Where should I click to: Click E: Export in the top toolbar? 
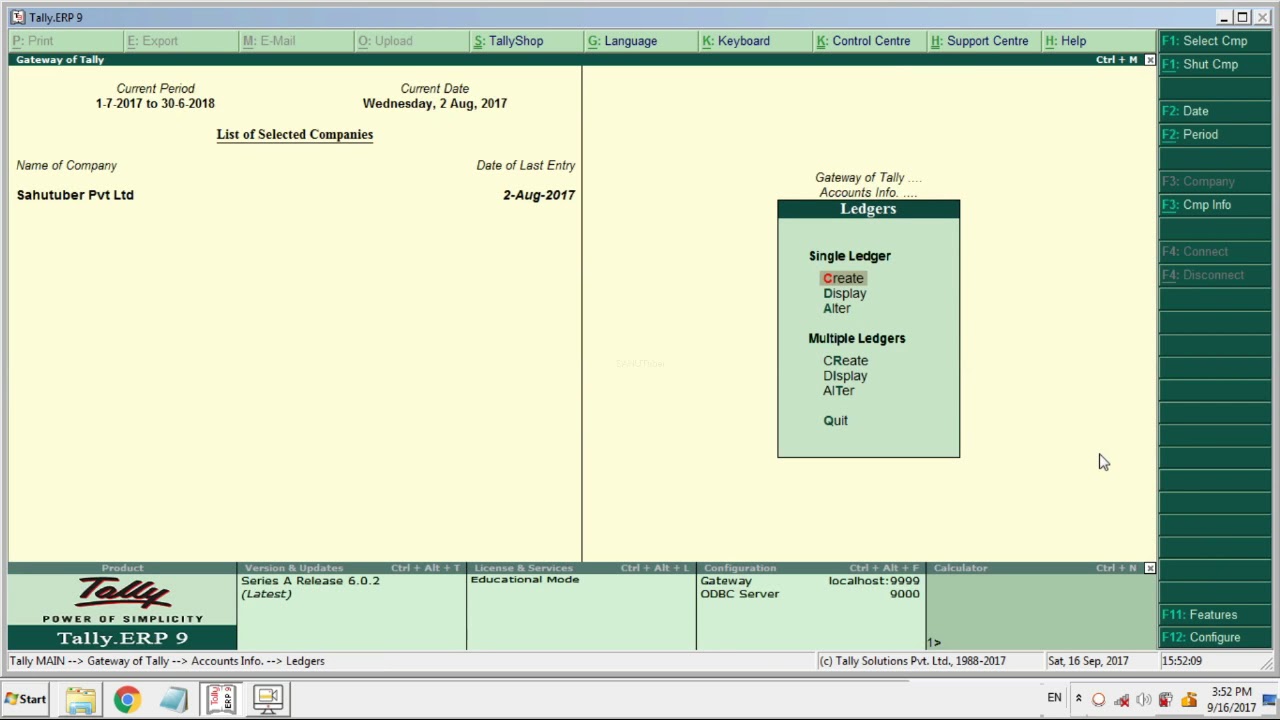(x=152, y=40)
